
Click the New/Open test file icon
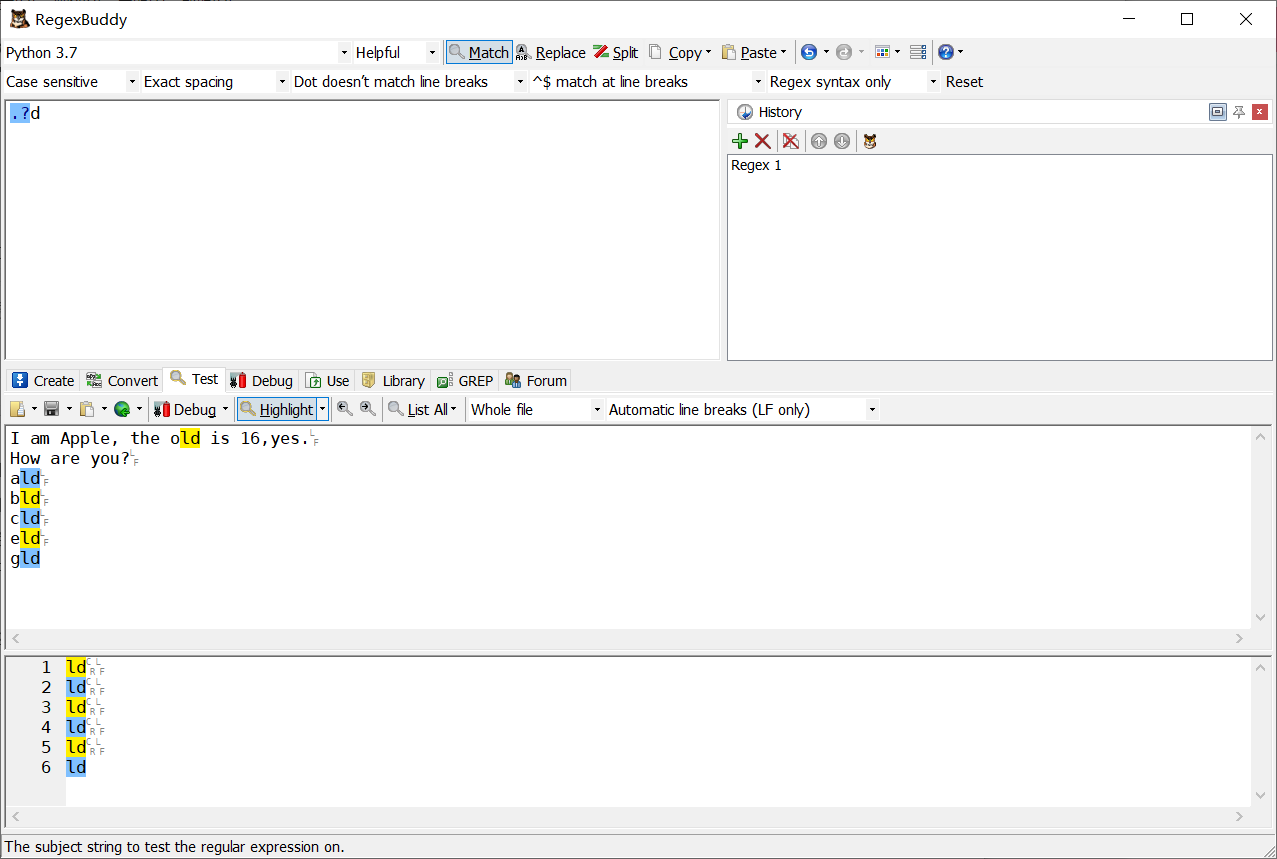pos(17,409)
